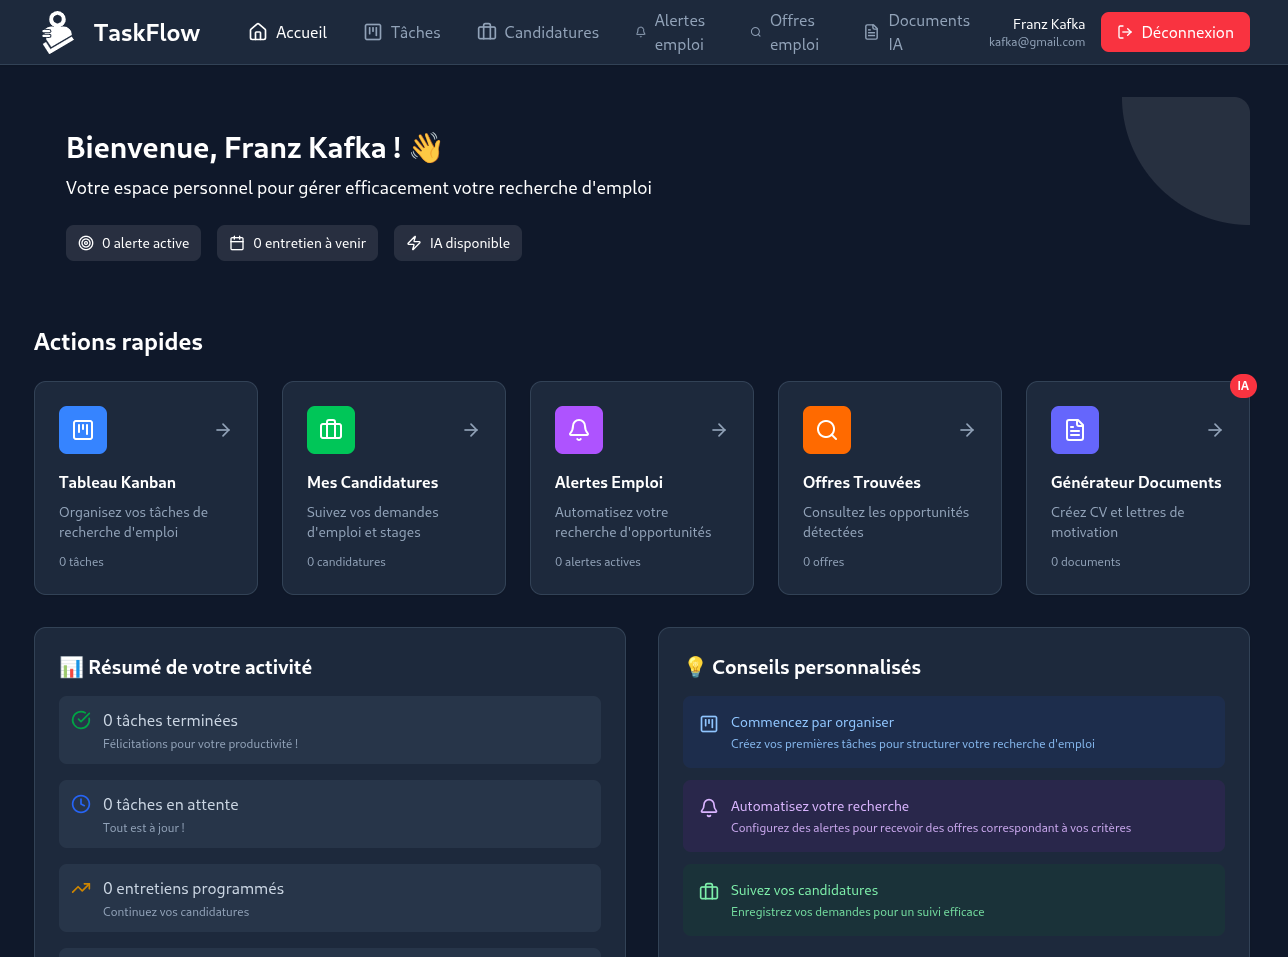This screenshot has height=957, width=1288.
Task: Open the Documents IA nav item
Action: click(917, 32)
